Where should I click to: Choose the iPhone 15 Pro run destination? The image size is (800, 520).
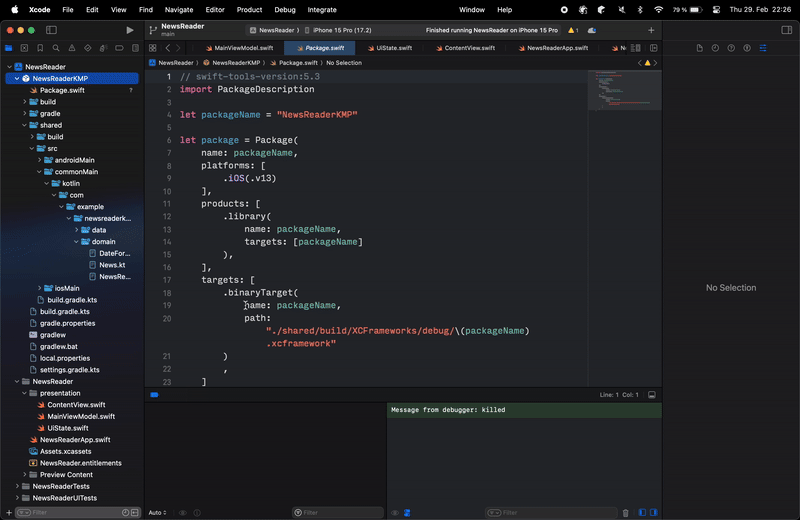point(338,30)
